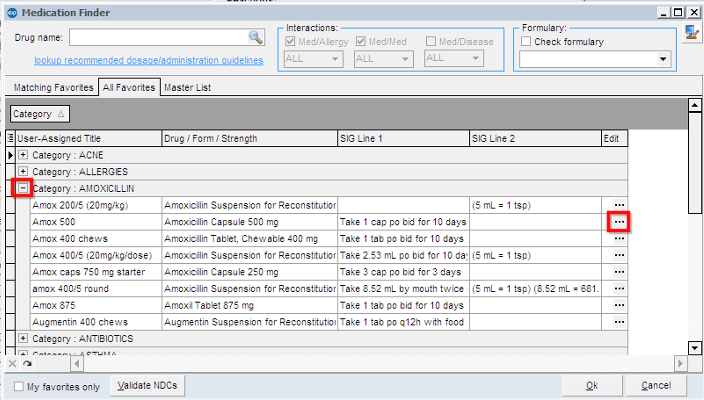
Task: Click the Amoxicillin Tablet, Chewable 400 mg cell
Action: (250, 238)
